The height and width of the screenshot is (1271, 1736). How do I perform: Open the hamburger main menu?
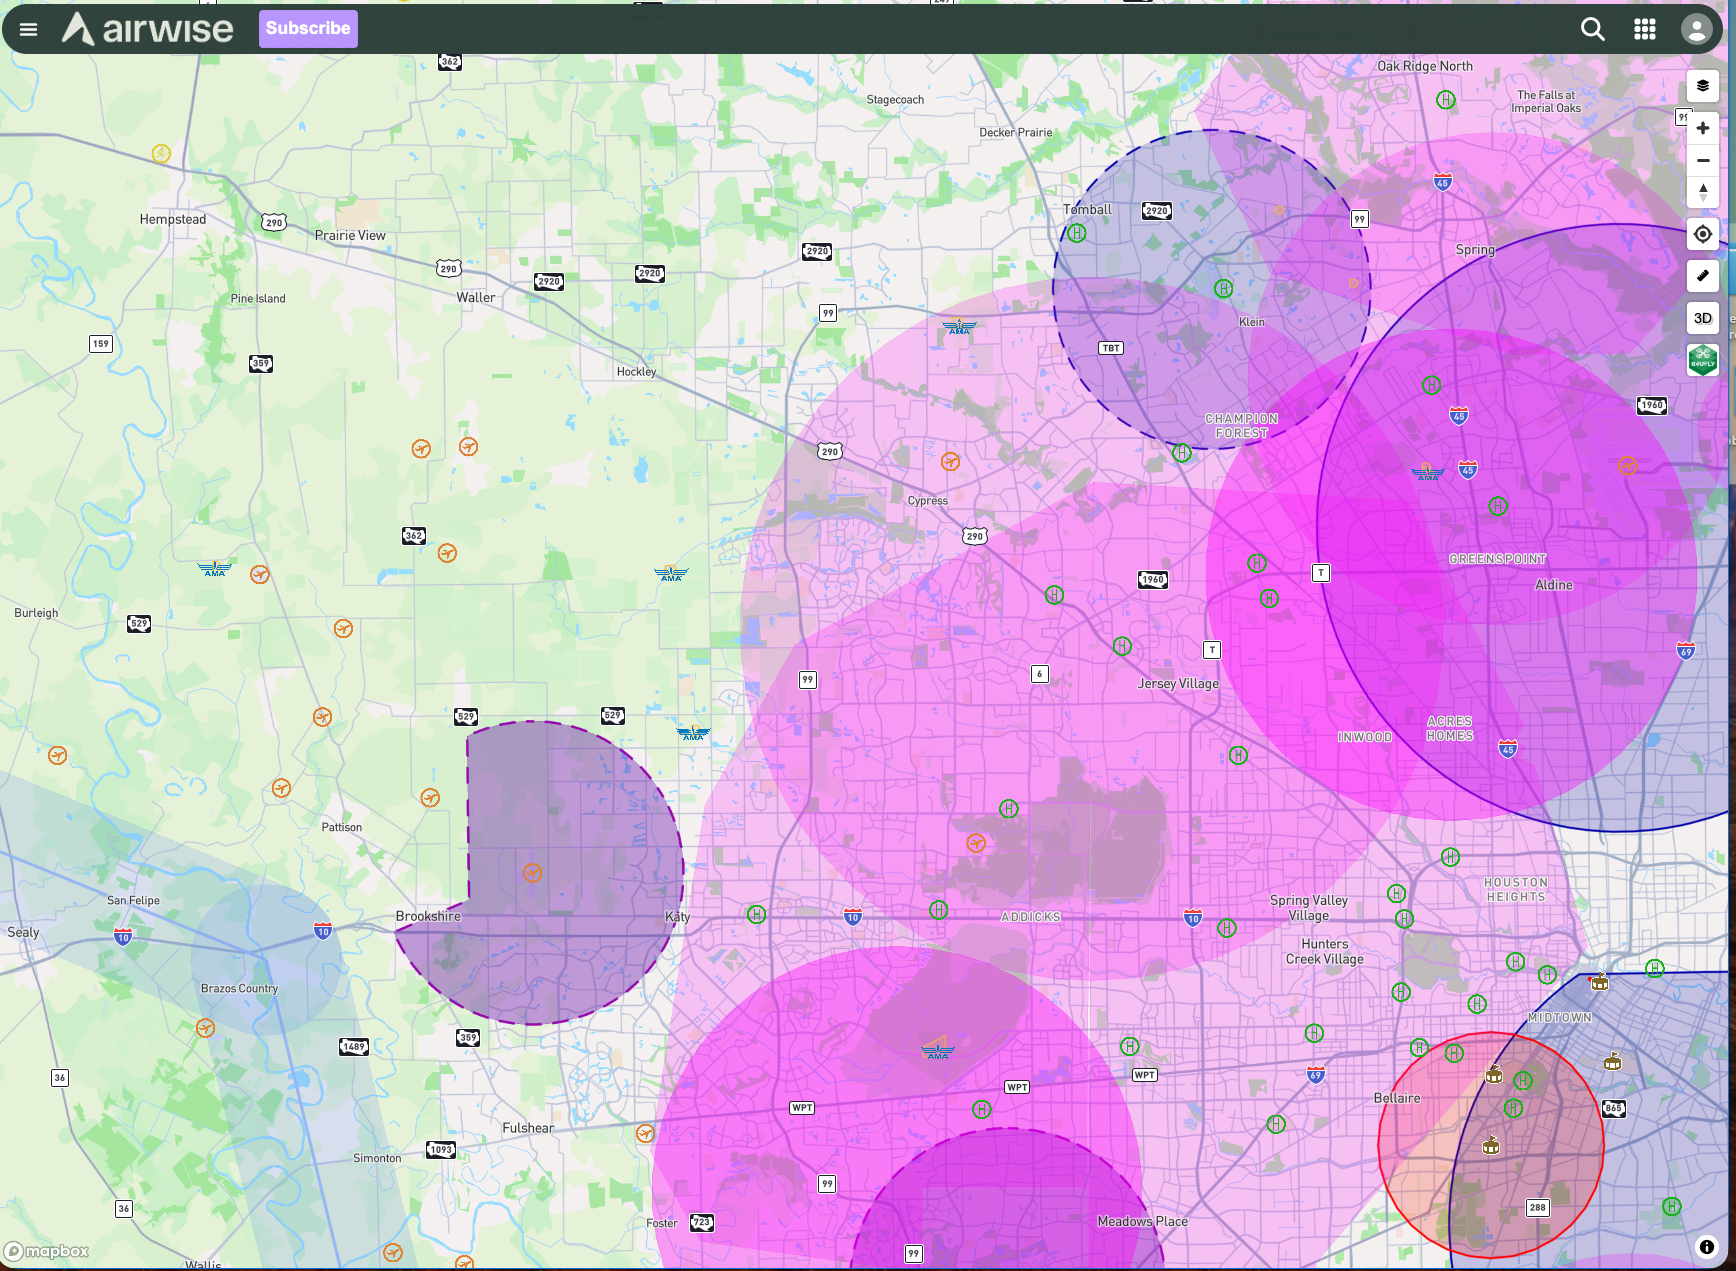click(x=28, y=29)
